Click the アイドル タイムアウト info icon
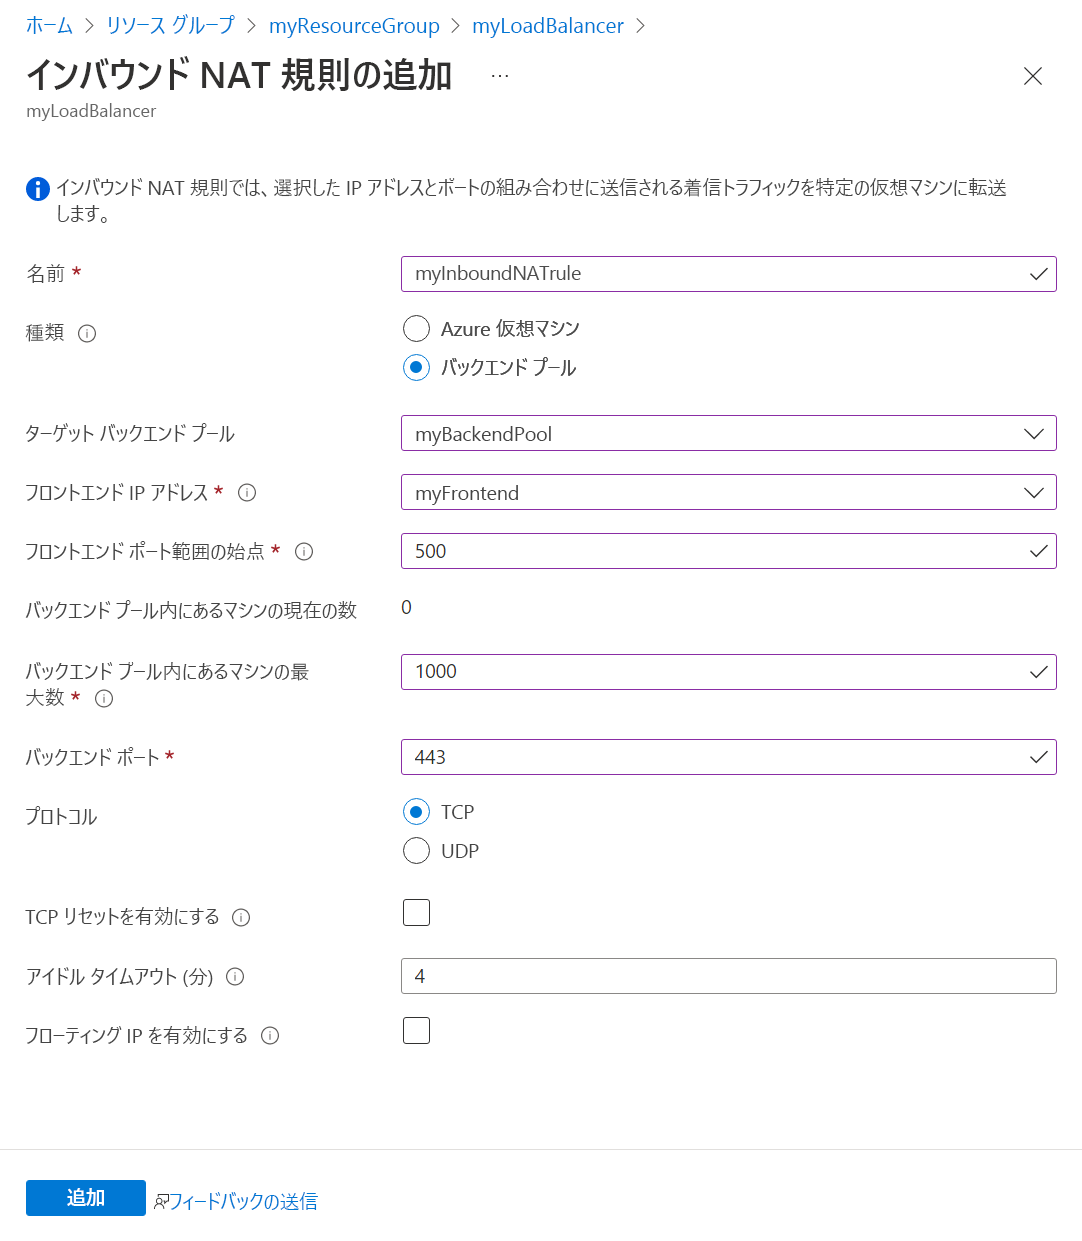Screen dimensions: 1082x1241 pos(235,977)
